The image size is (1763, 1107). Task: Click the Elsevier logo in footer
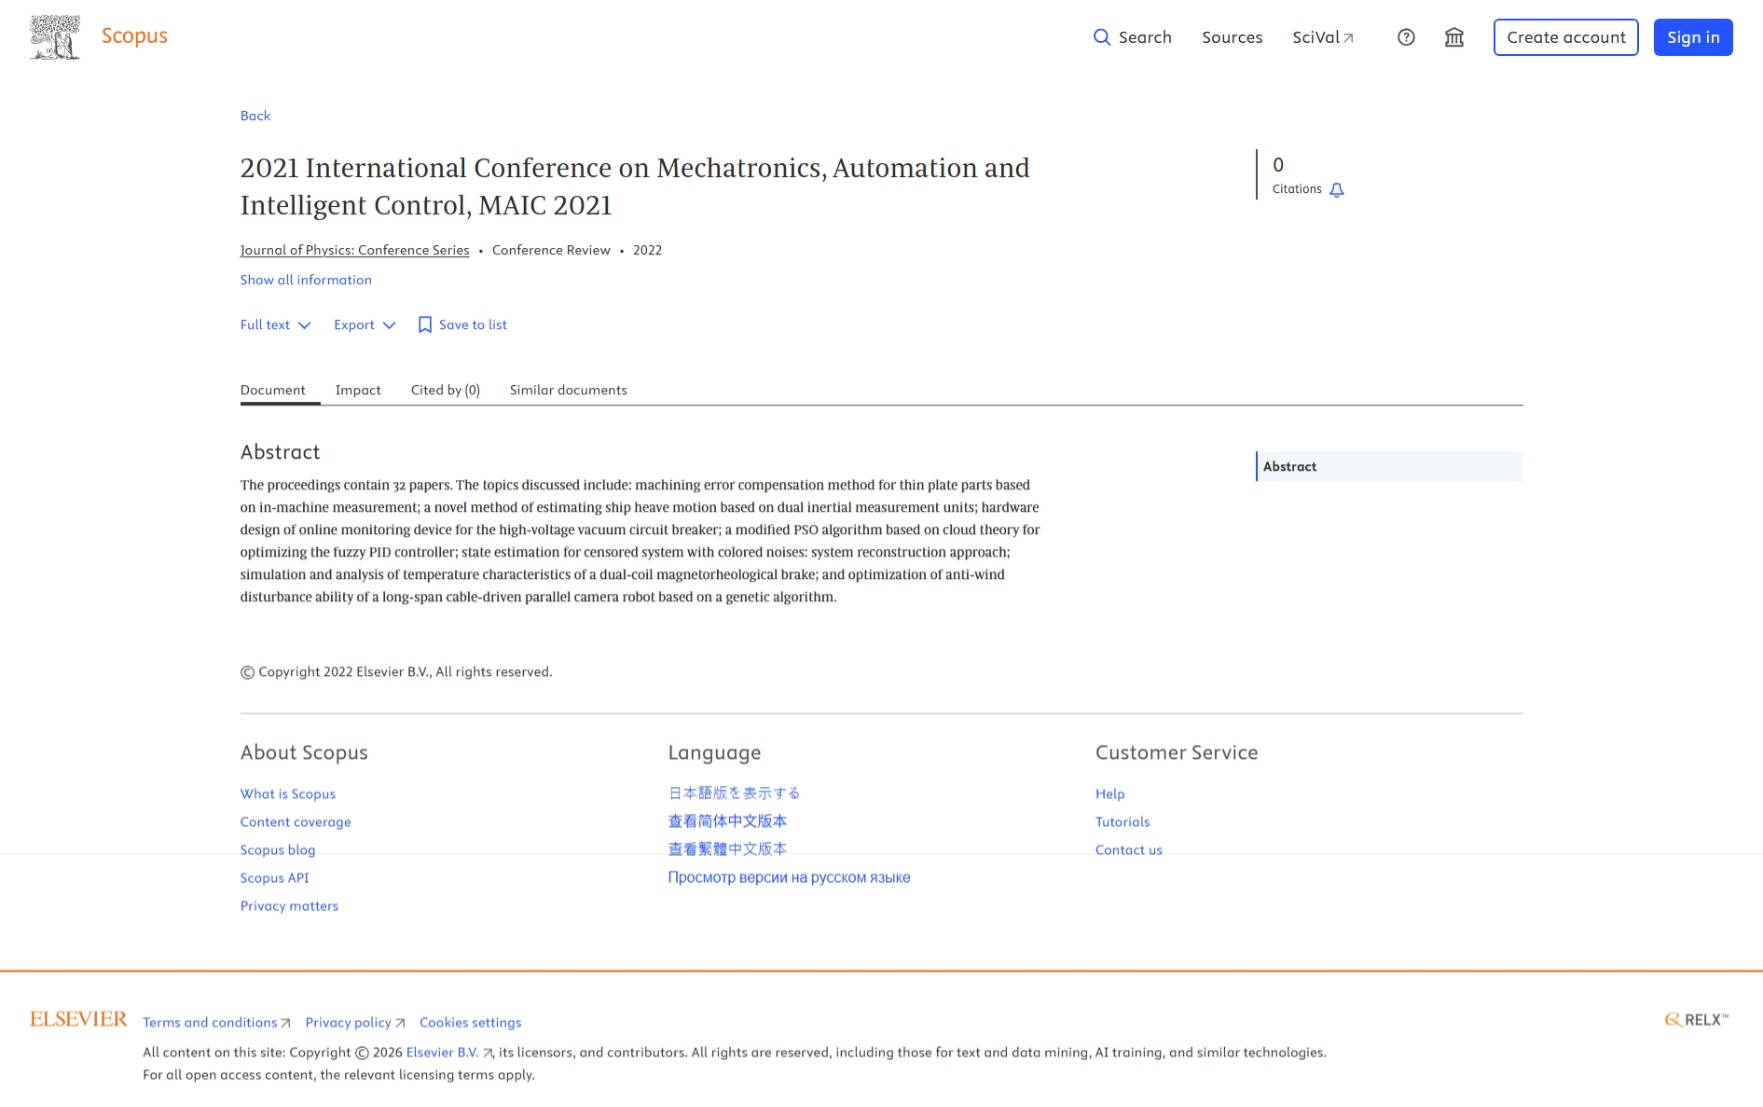(79, 1019)
